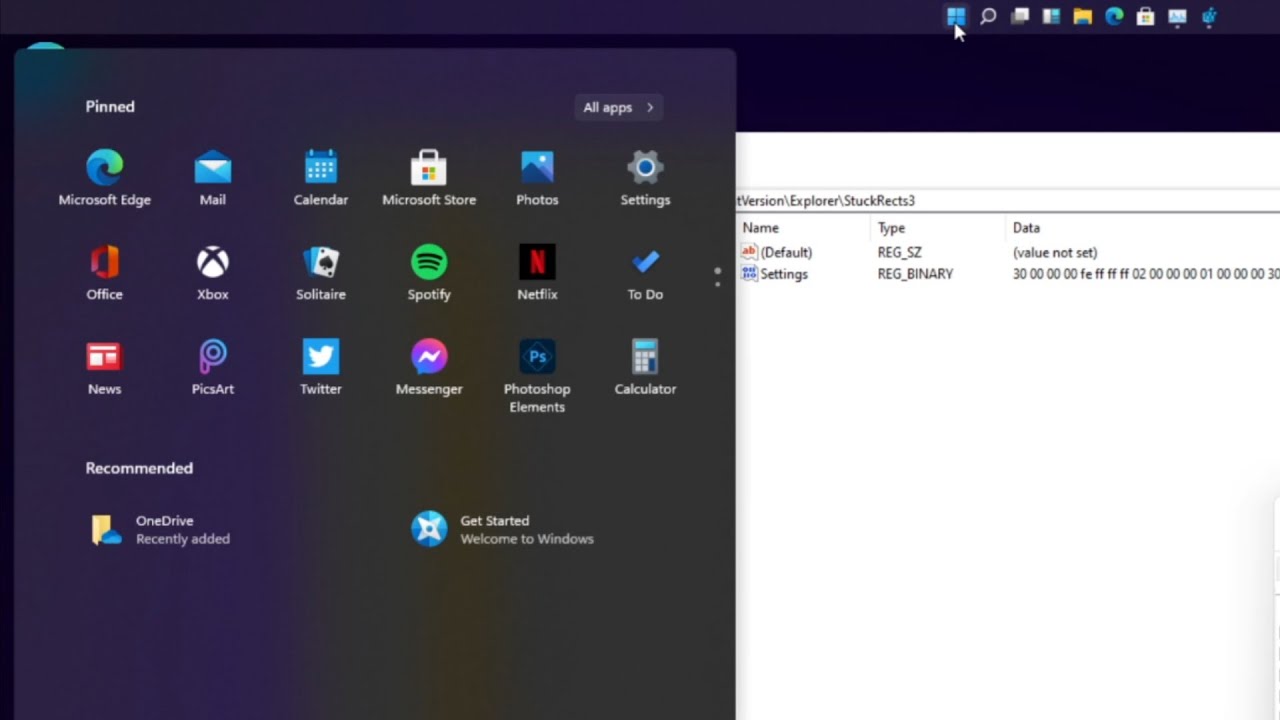Open the To Do app
This screenshot has height=720, width=1280.
[x=645, y=273]
